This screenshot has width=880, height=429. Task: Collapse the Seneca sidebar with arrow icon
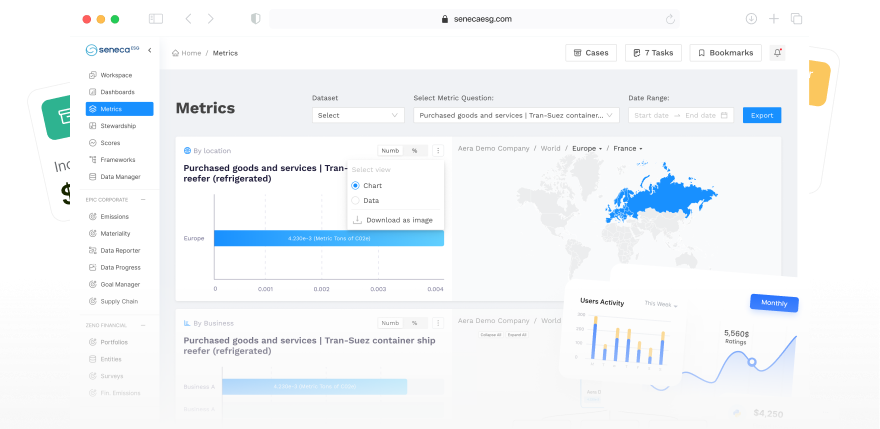pyautogui.click(x=149, y=50)
